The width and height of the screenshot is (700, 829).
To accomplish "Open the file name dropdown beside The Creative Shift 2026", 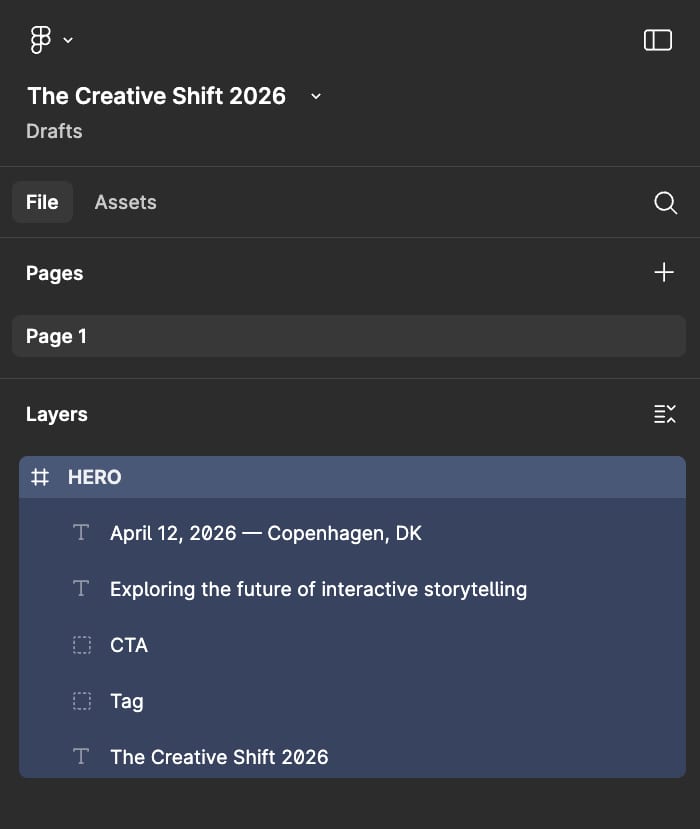I will [315, 97].
